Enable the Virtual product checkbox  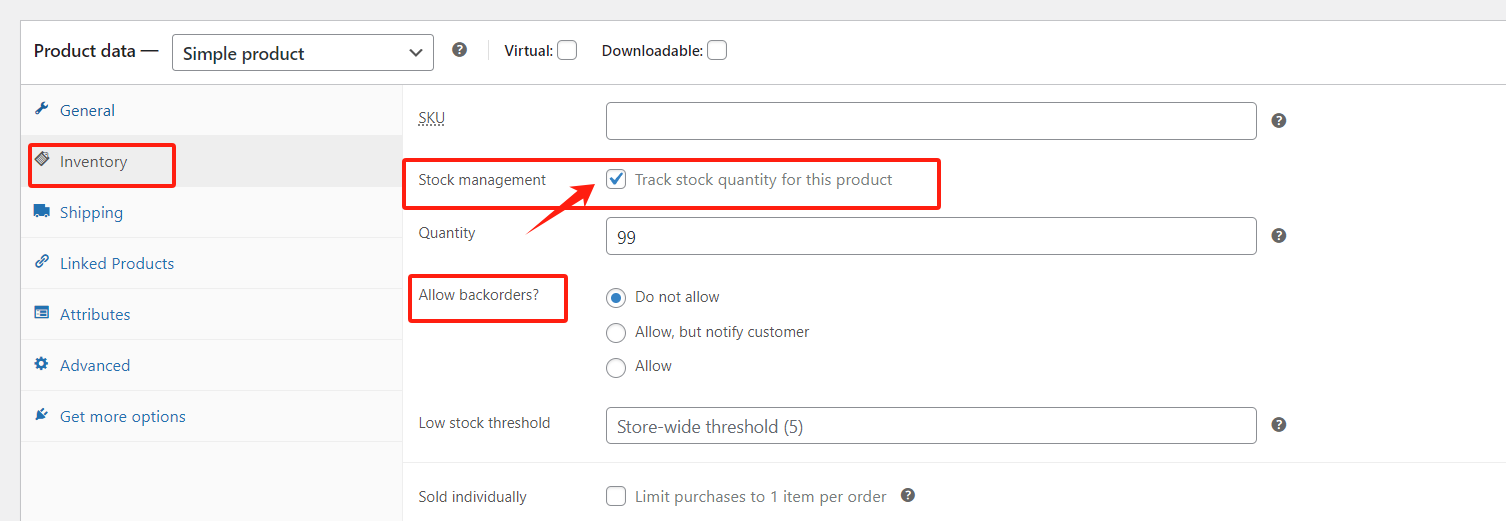click(567, 50)
